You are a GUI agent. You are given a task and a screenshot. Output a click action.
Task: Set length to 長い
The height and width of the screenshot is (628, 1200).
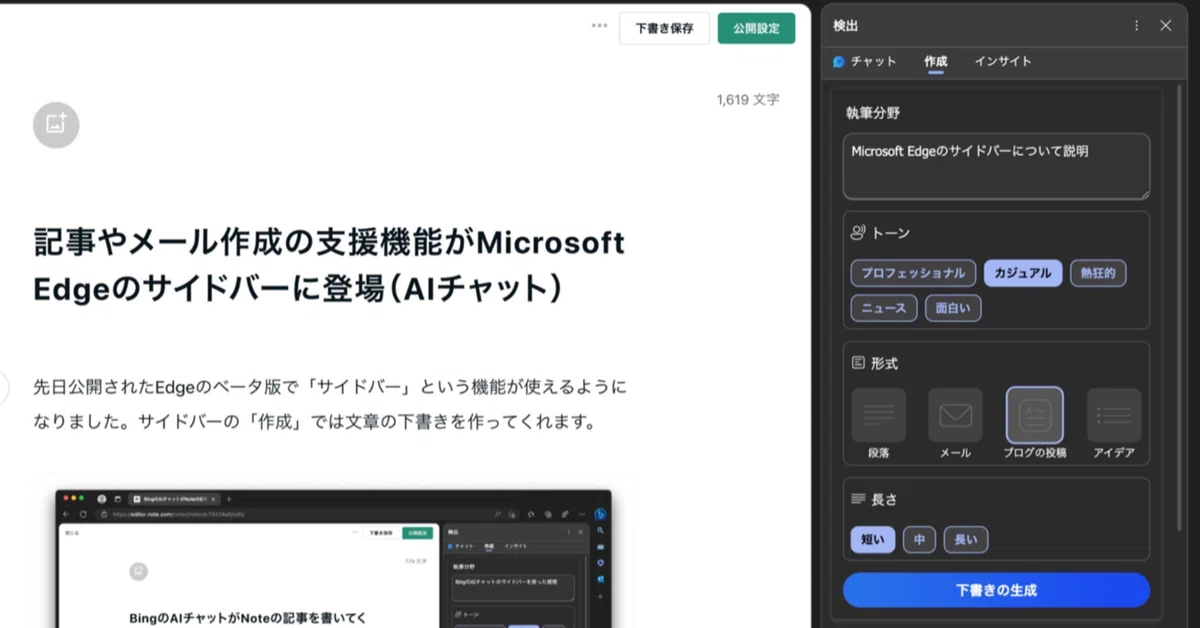point(966,540)
